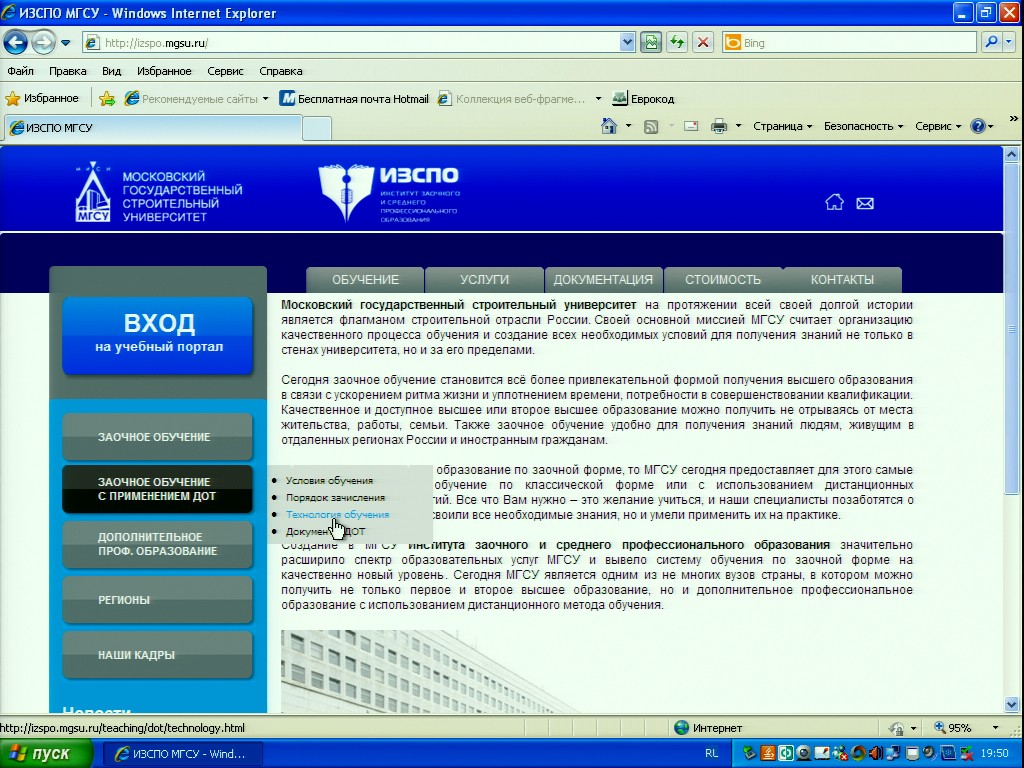Click the Compatibility View icon
Viewport: 1024px width, 768px height.
(651, 43)
